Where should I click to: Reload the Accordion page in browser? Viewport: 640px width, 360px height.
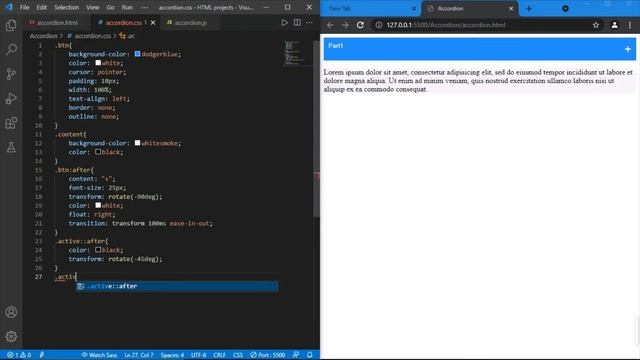click(x=360, y=25)
